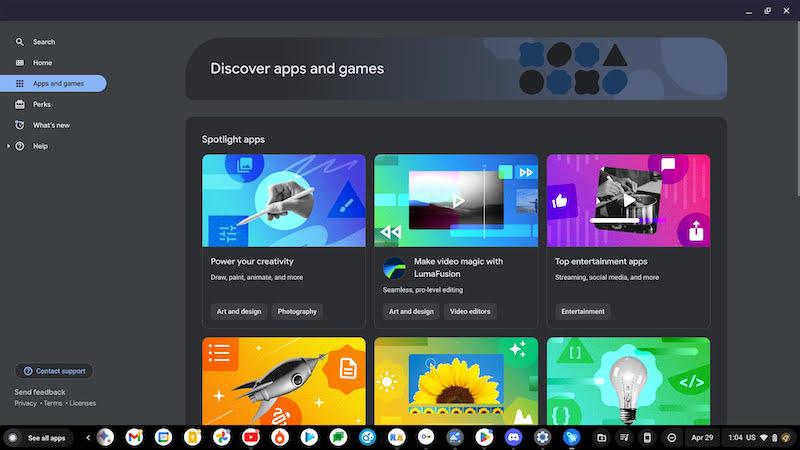Collapse shelf apps with the left chevron
The height and width of the screenshot is (450, 800).
click(88, 437)
